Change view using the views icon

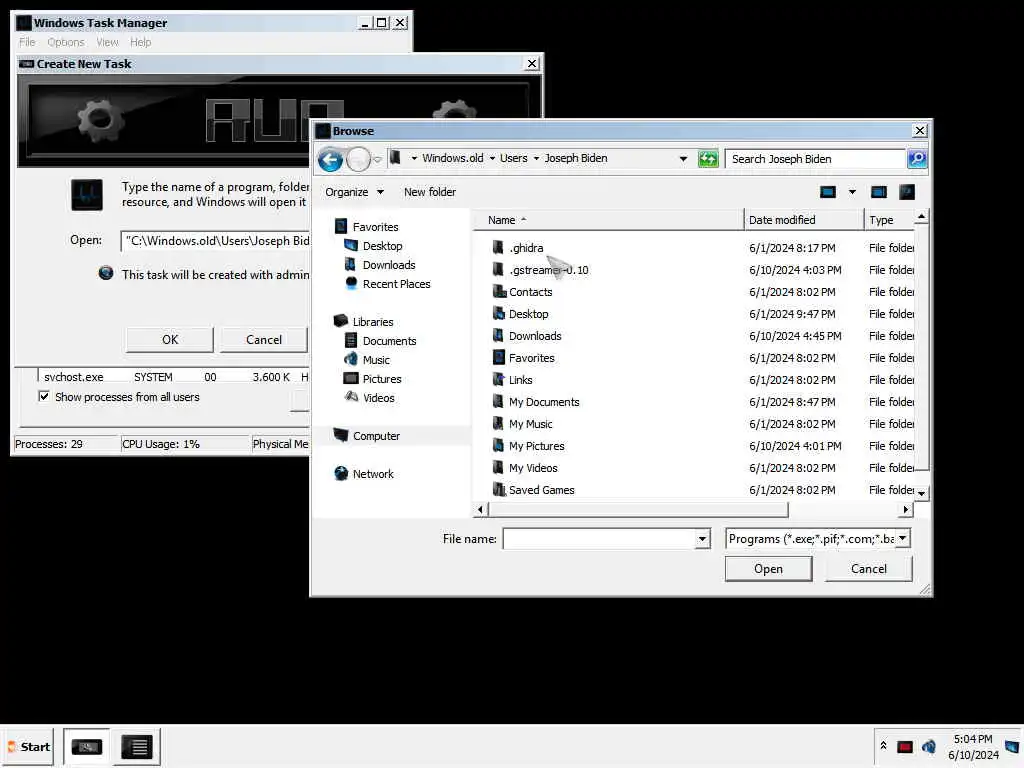[x=827, y=192]
